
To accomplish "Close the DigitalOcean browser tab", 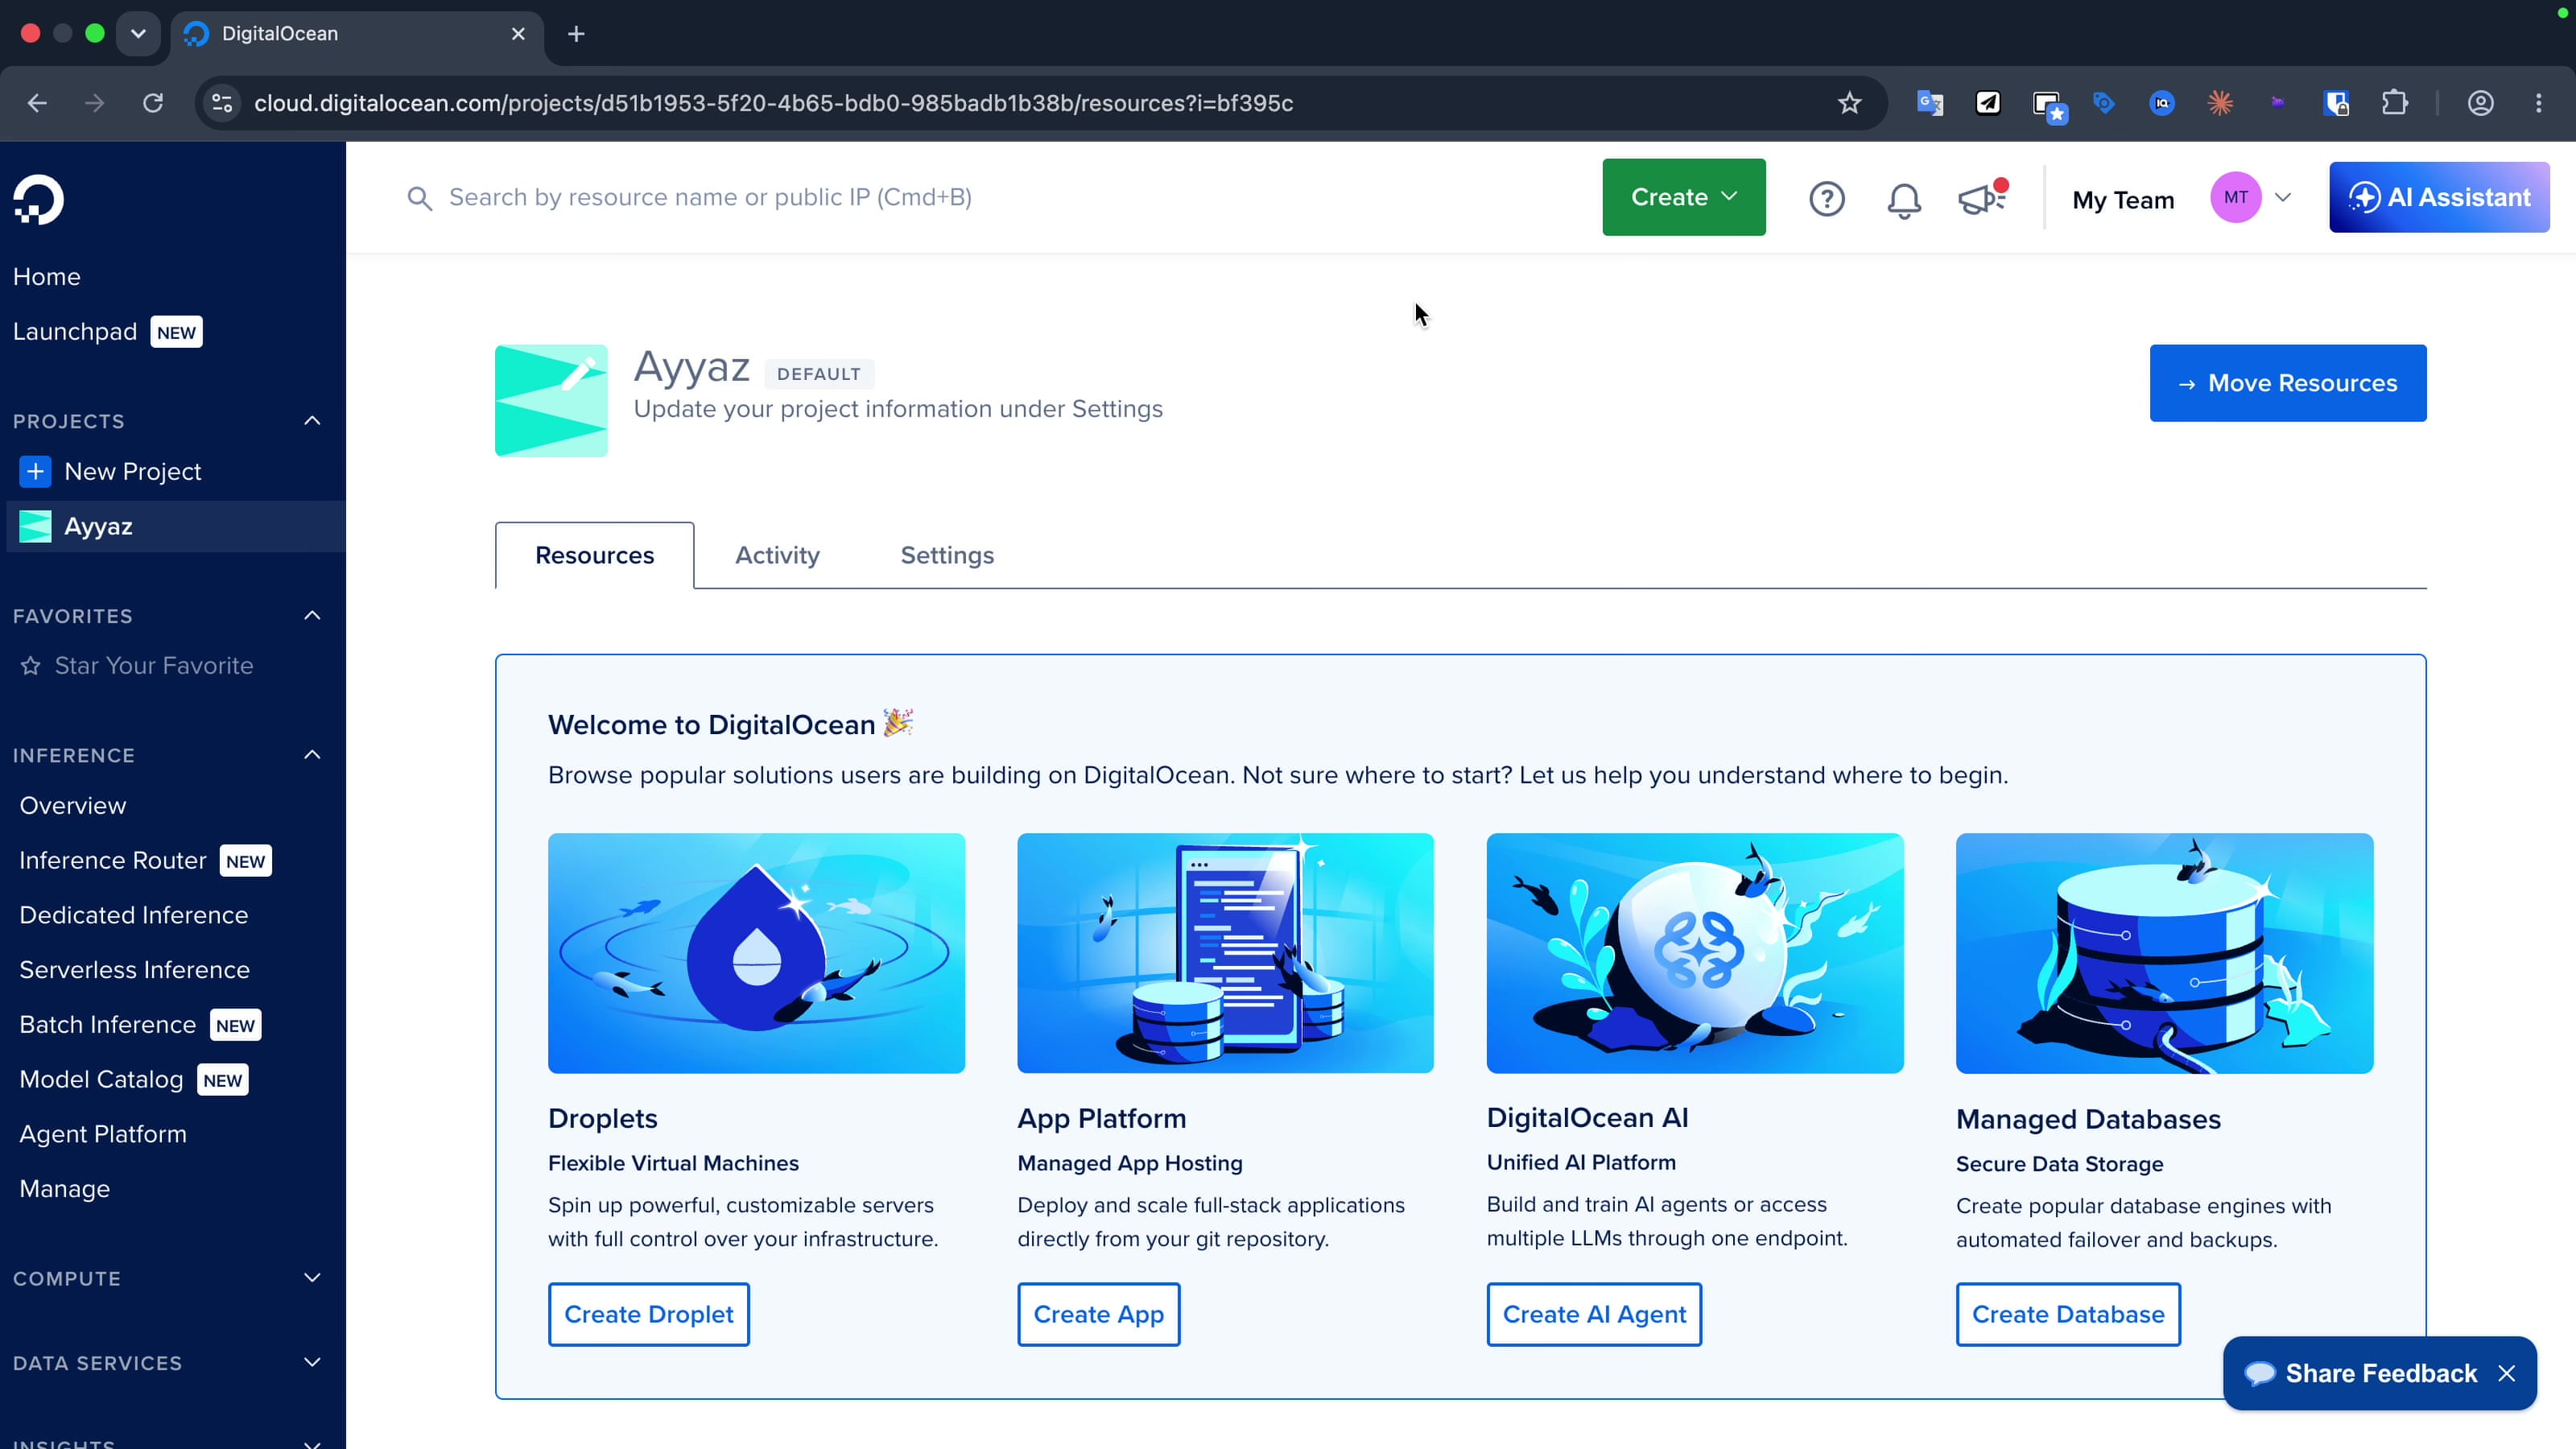I will pyautogui.click(x=518, y=34).
